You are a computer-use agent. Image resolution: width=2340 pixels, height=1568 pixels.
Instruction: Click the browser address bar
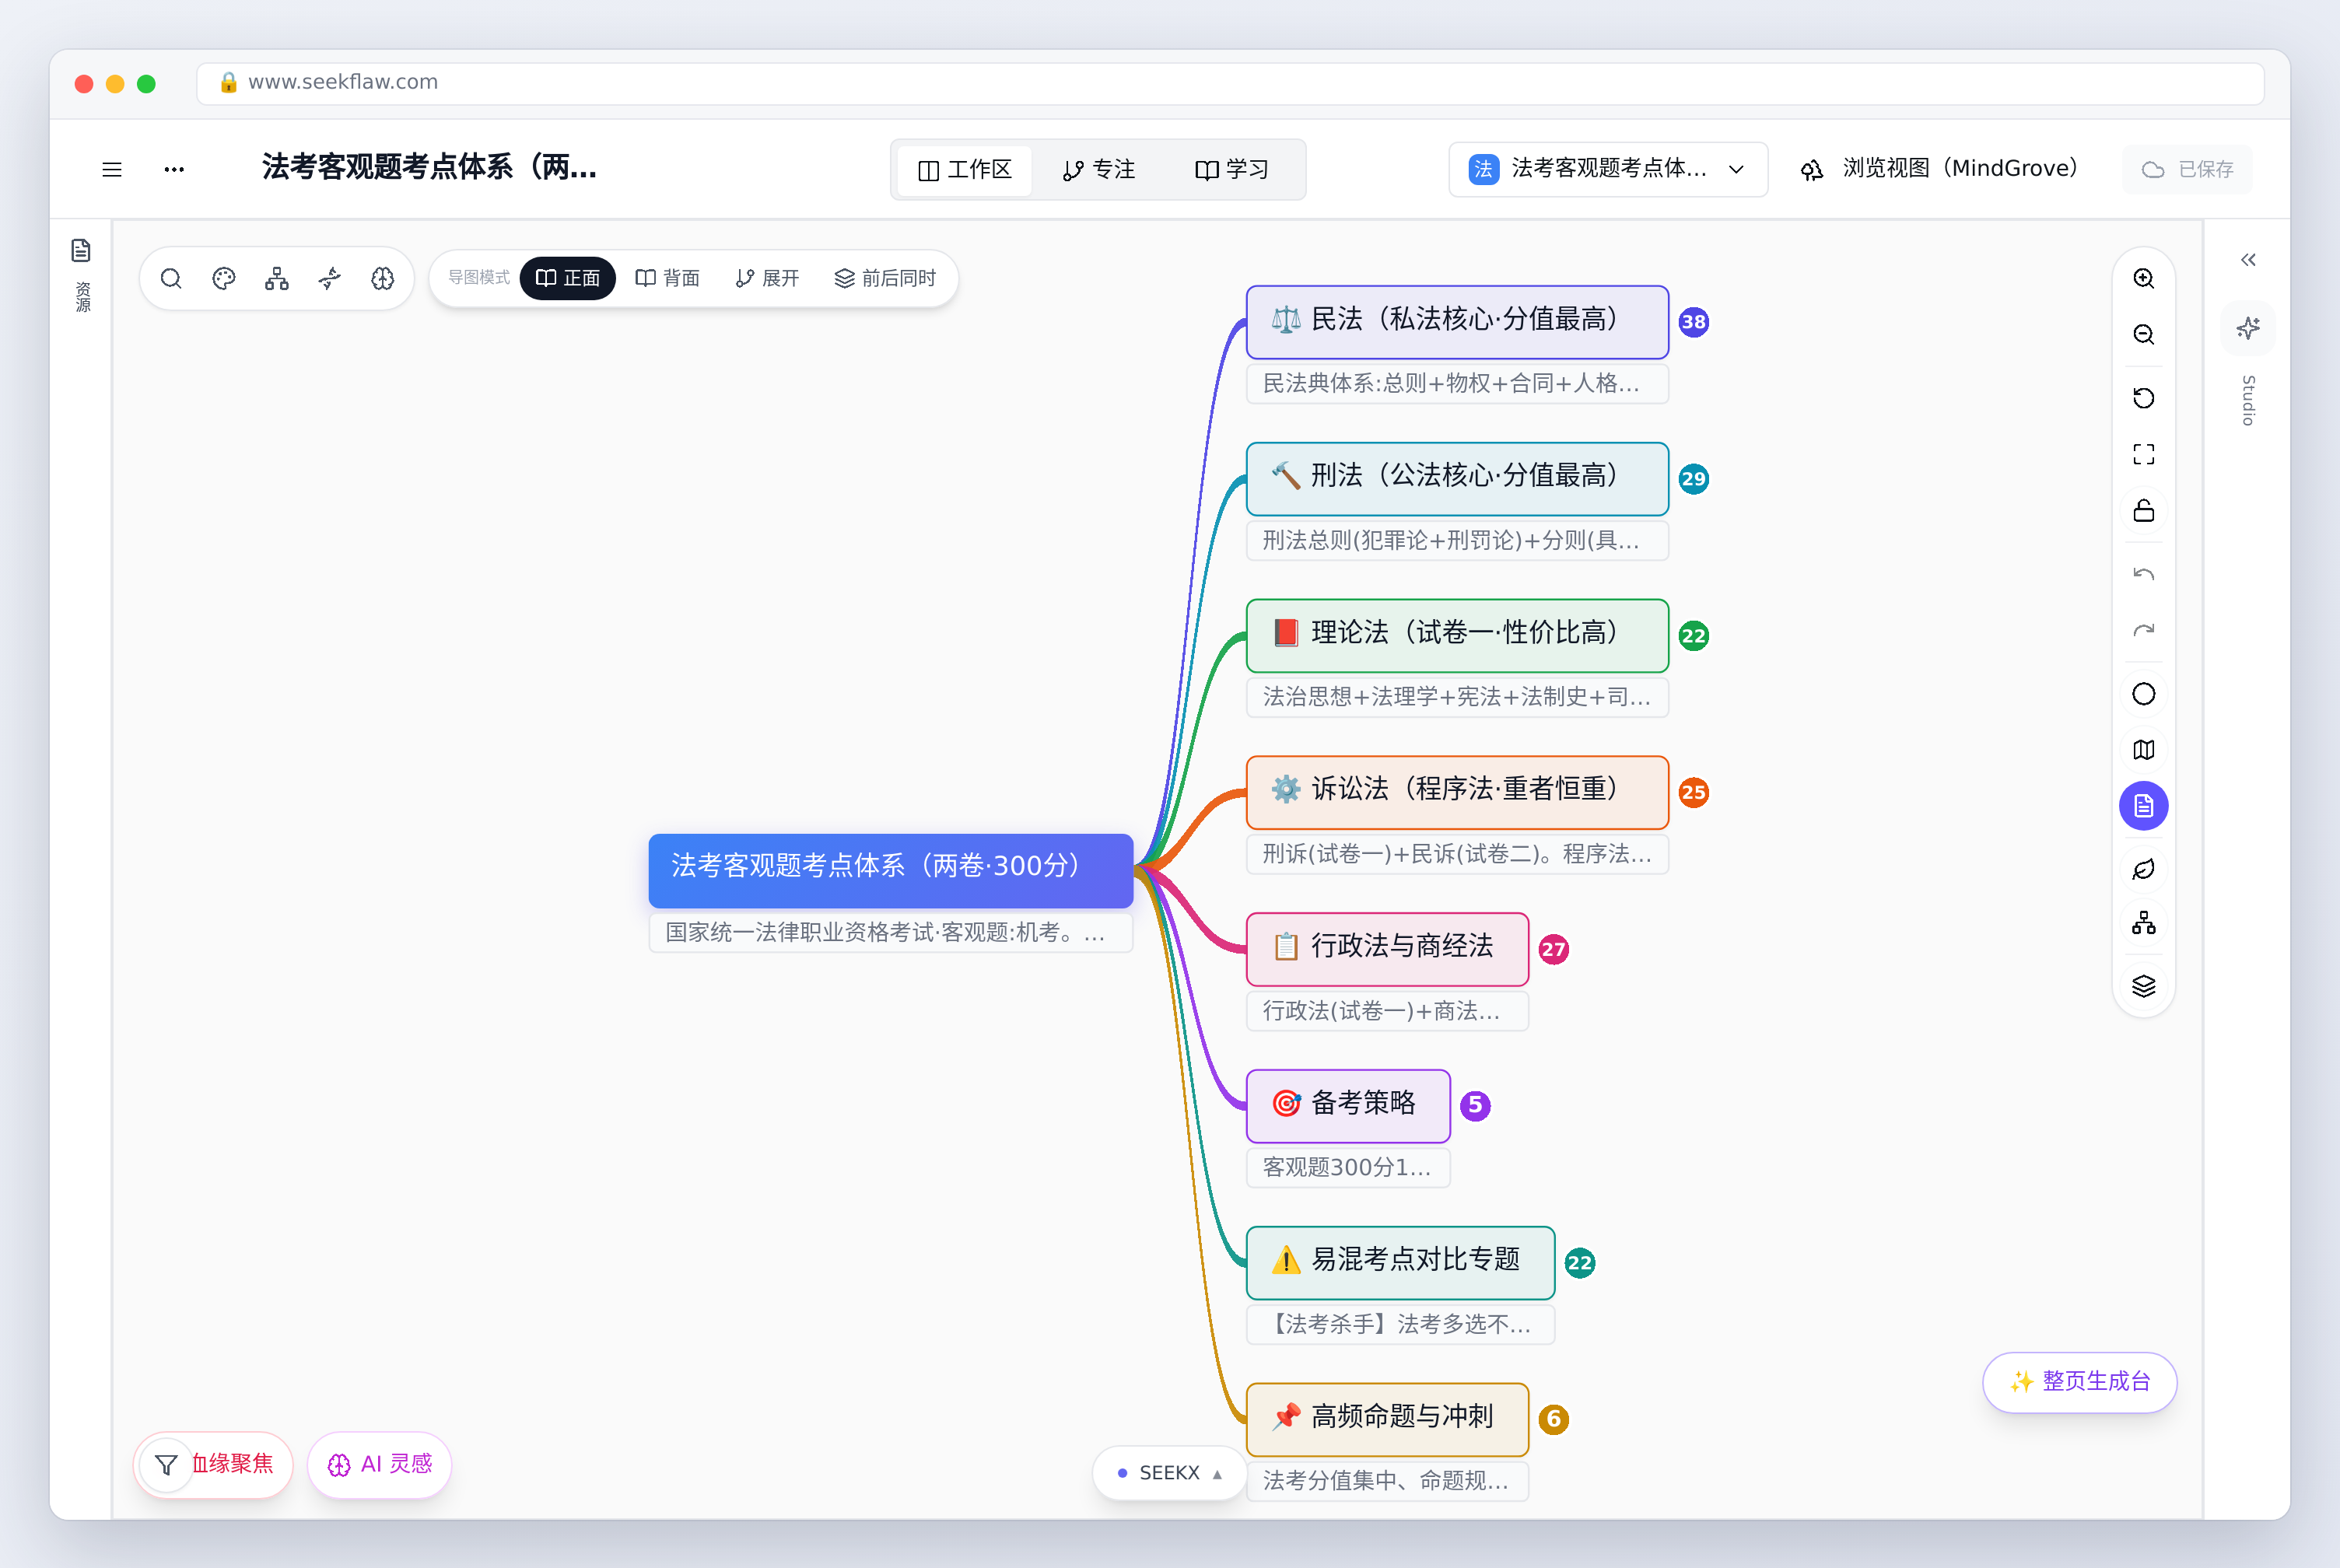pos(1230,83)
